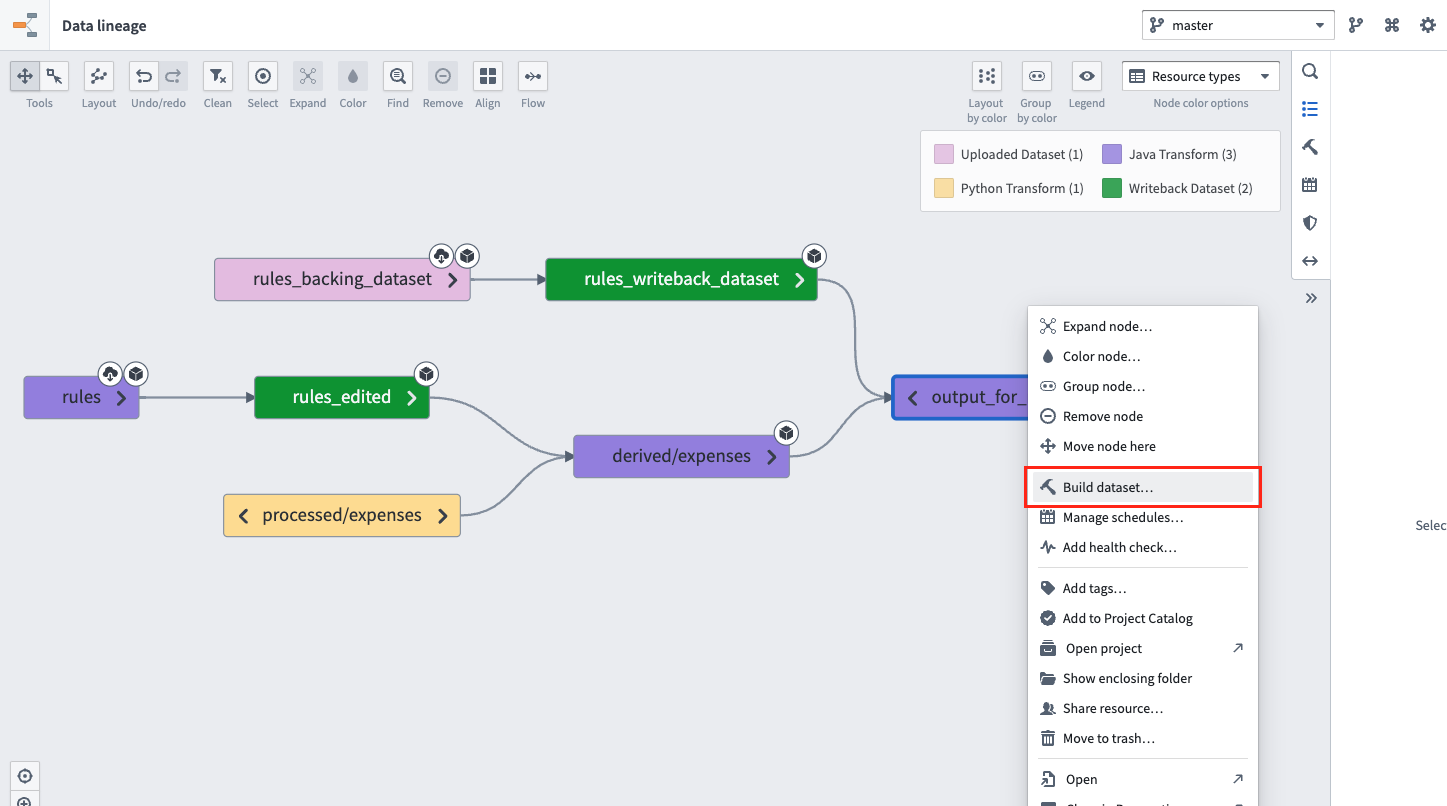Viewport: 1447px width, 806px height.
Task: Click the Writeback Dataset legend green swatch
Action: tap(1111, 188)
